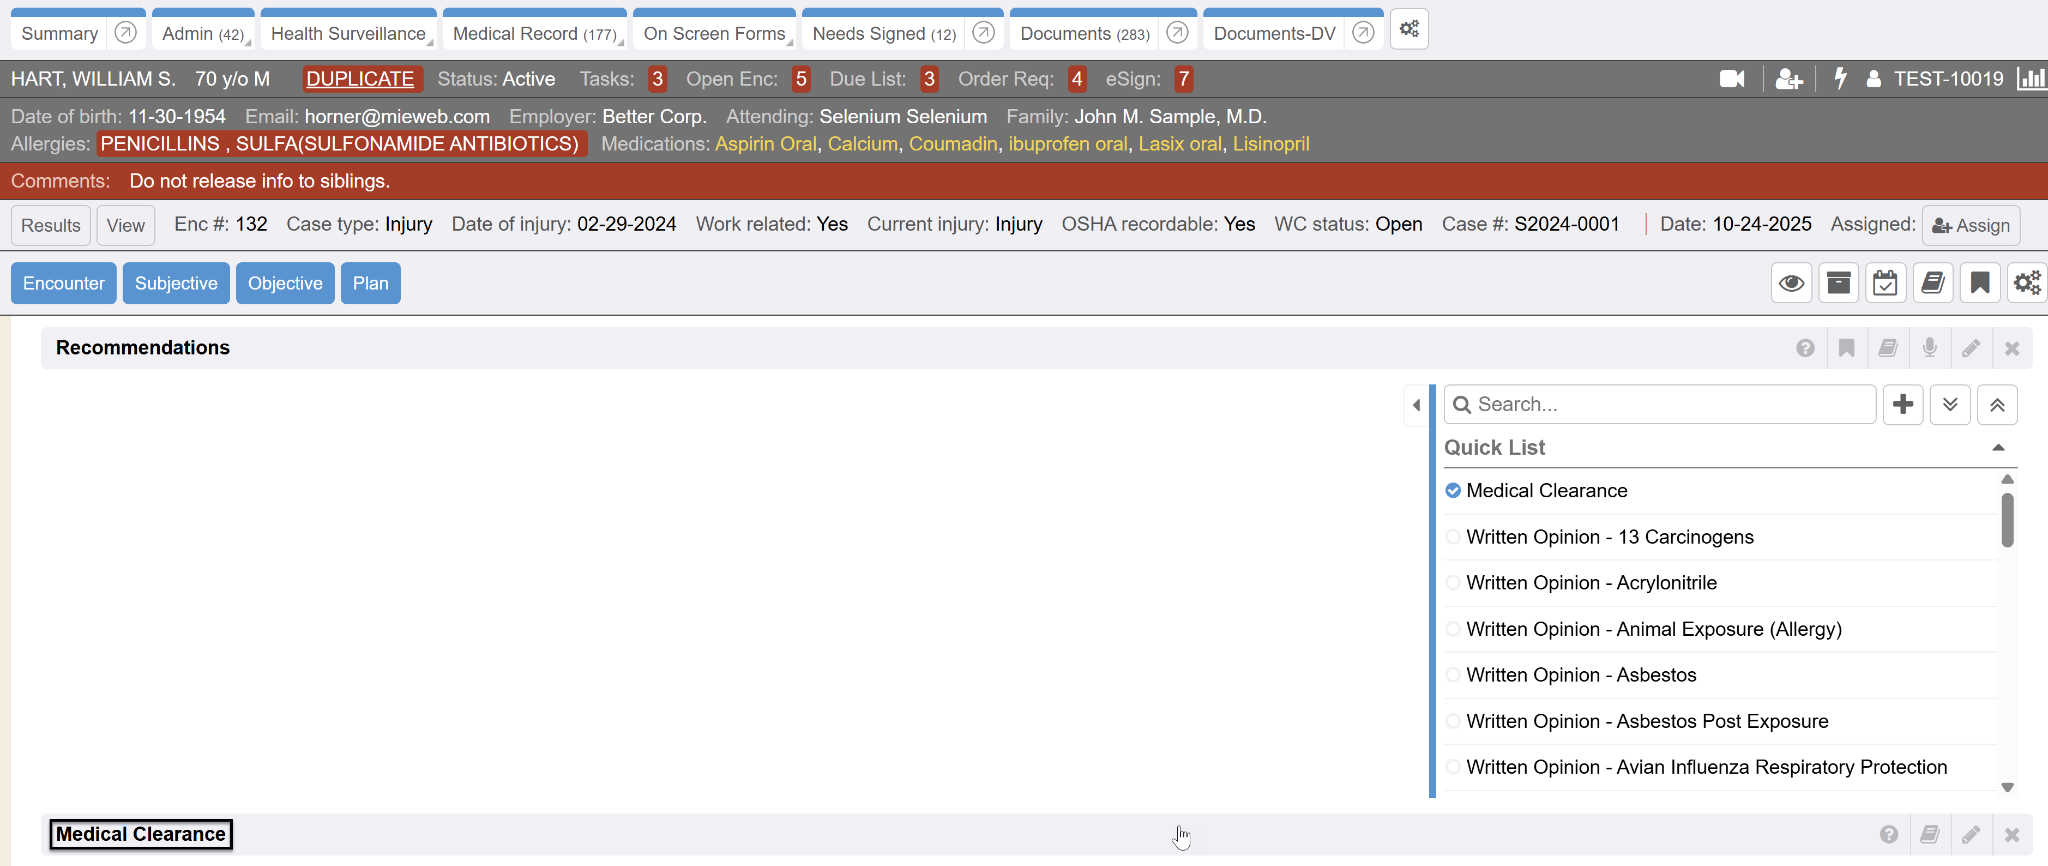Click the Assign button

point(1970,226)
